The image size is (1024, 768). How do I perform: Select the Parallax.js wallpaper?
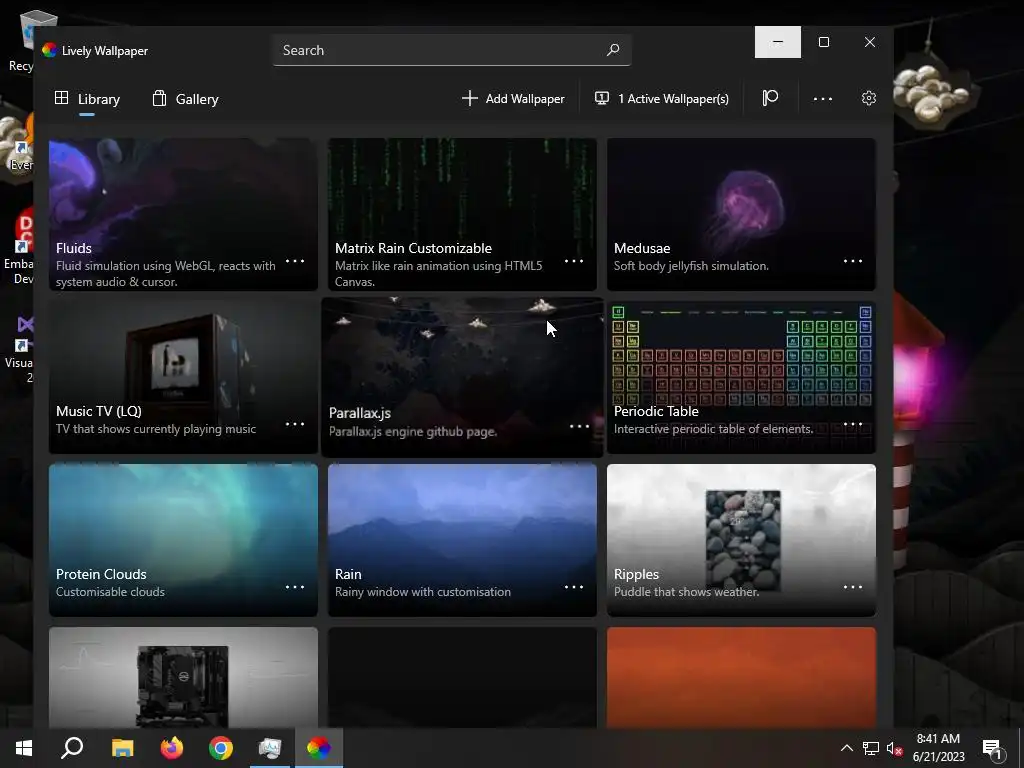462,377
